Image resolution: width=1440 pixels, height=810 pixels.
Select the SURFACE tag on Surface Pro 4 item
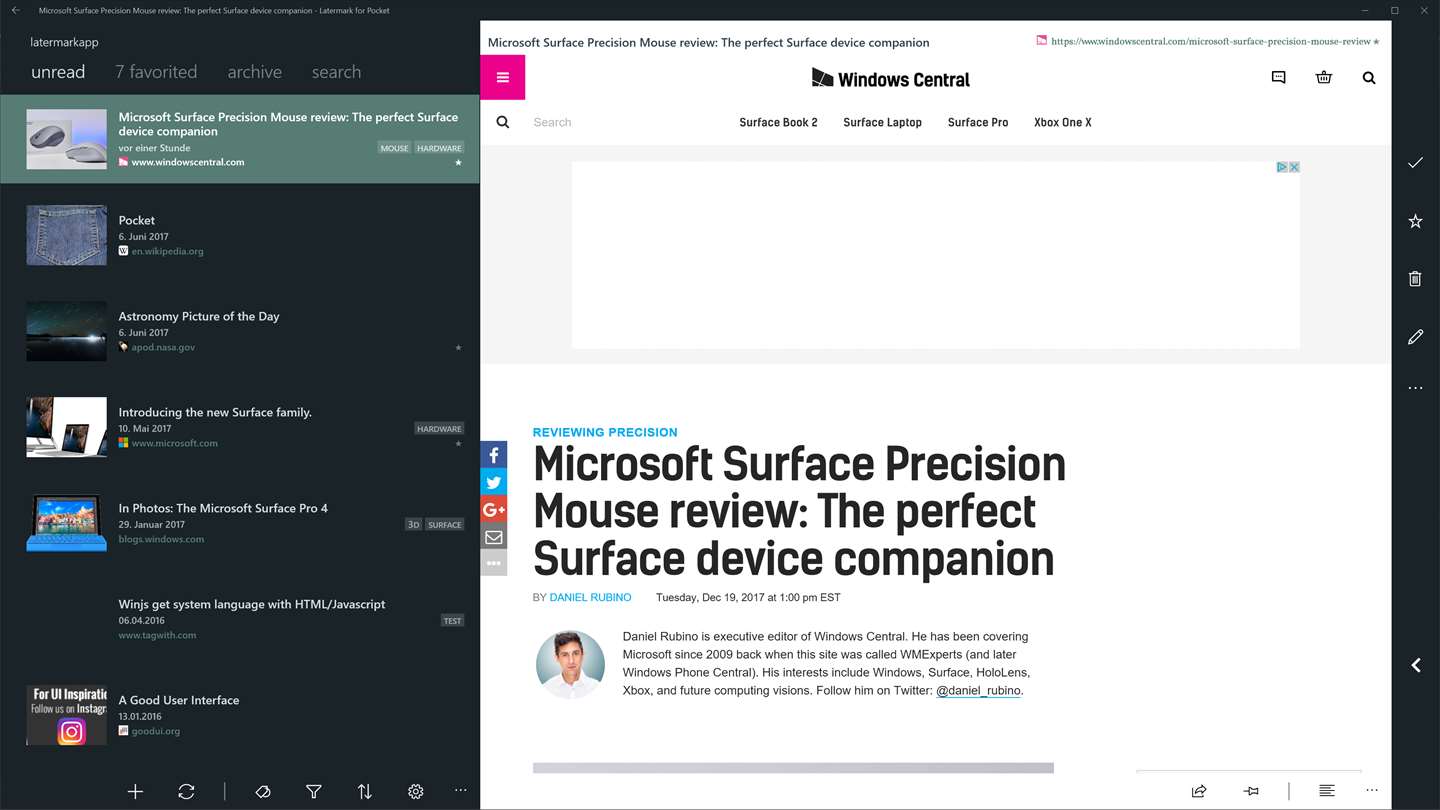pyautogui.click(x=445, y=524)
